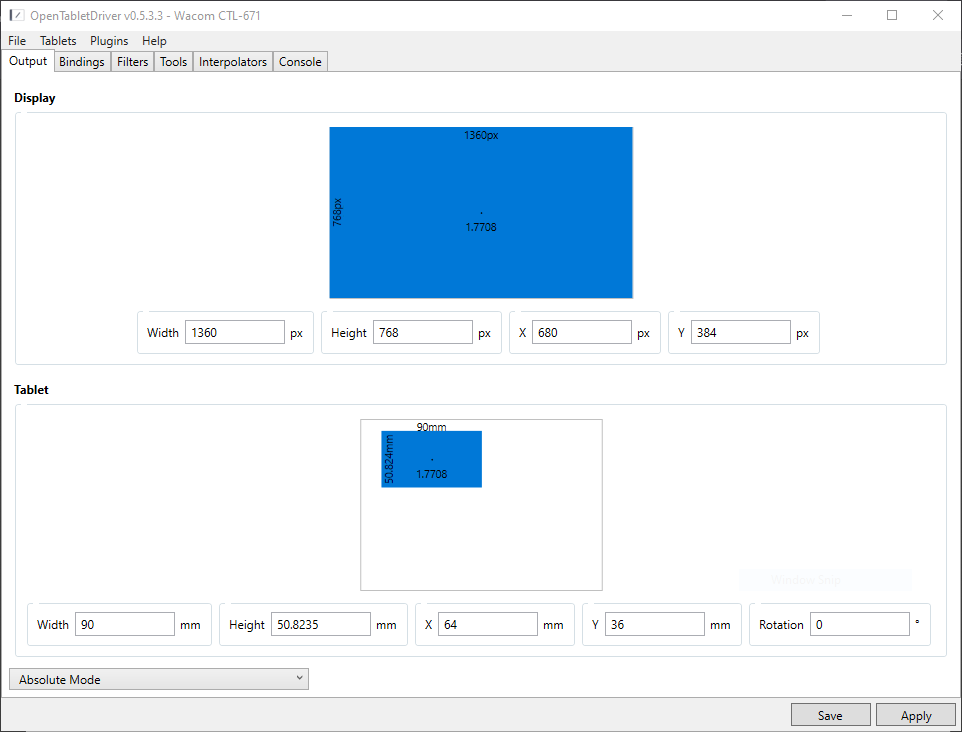The height and width of the screenshot is (732, 962).
Task: Open the Help menu
Action: (154, 41)
